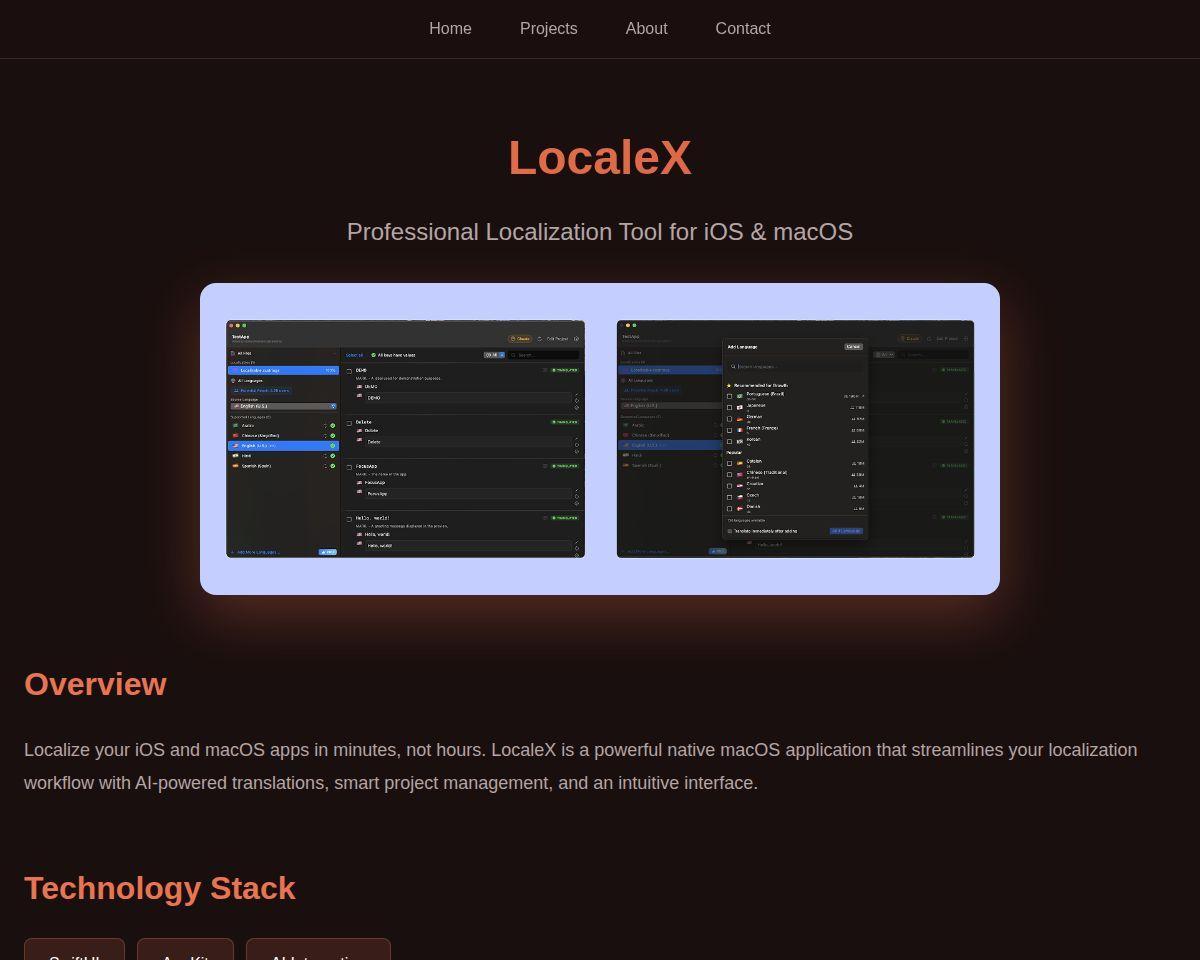Click the 'Localize your iOS and macOS apps' paragraph
The height and width of the screenshot is (960, 1200).
[x=581, y=766]
